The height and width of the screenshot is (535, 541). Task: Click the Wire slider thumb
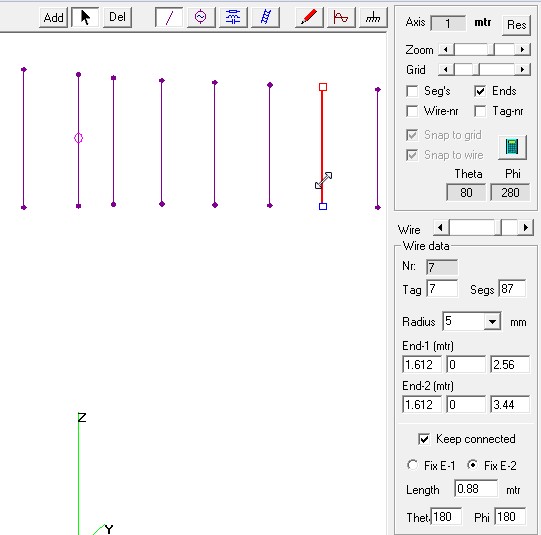[x=498, y=228]
